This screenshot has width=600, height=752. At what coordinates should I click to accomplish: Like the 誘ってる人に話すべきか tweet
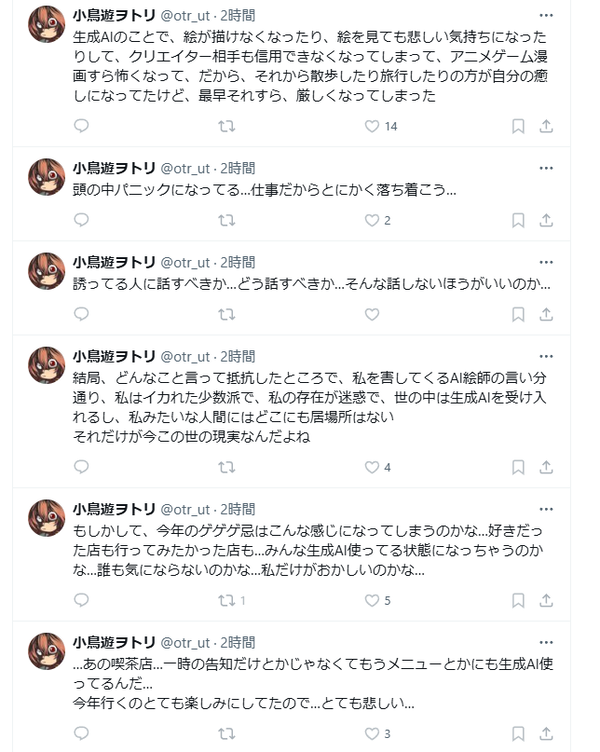pos(372,314)
